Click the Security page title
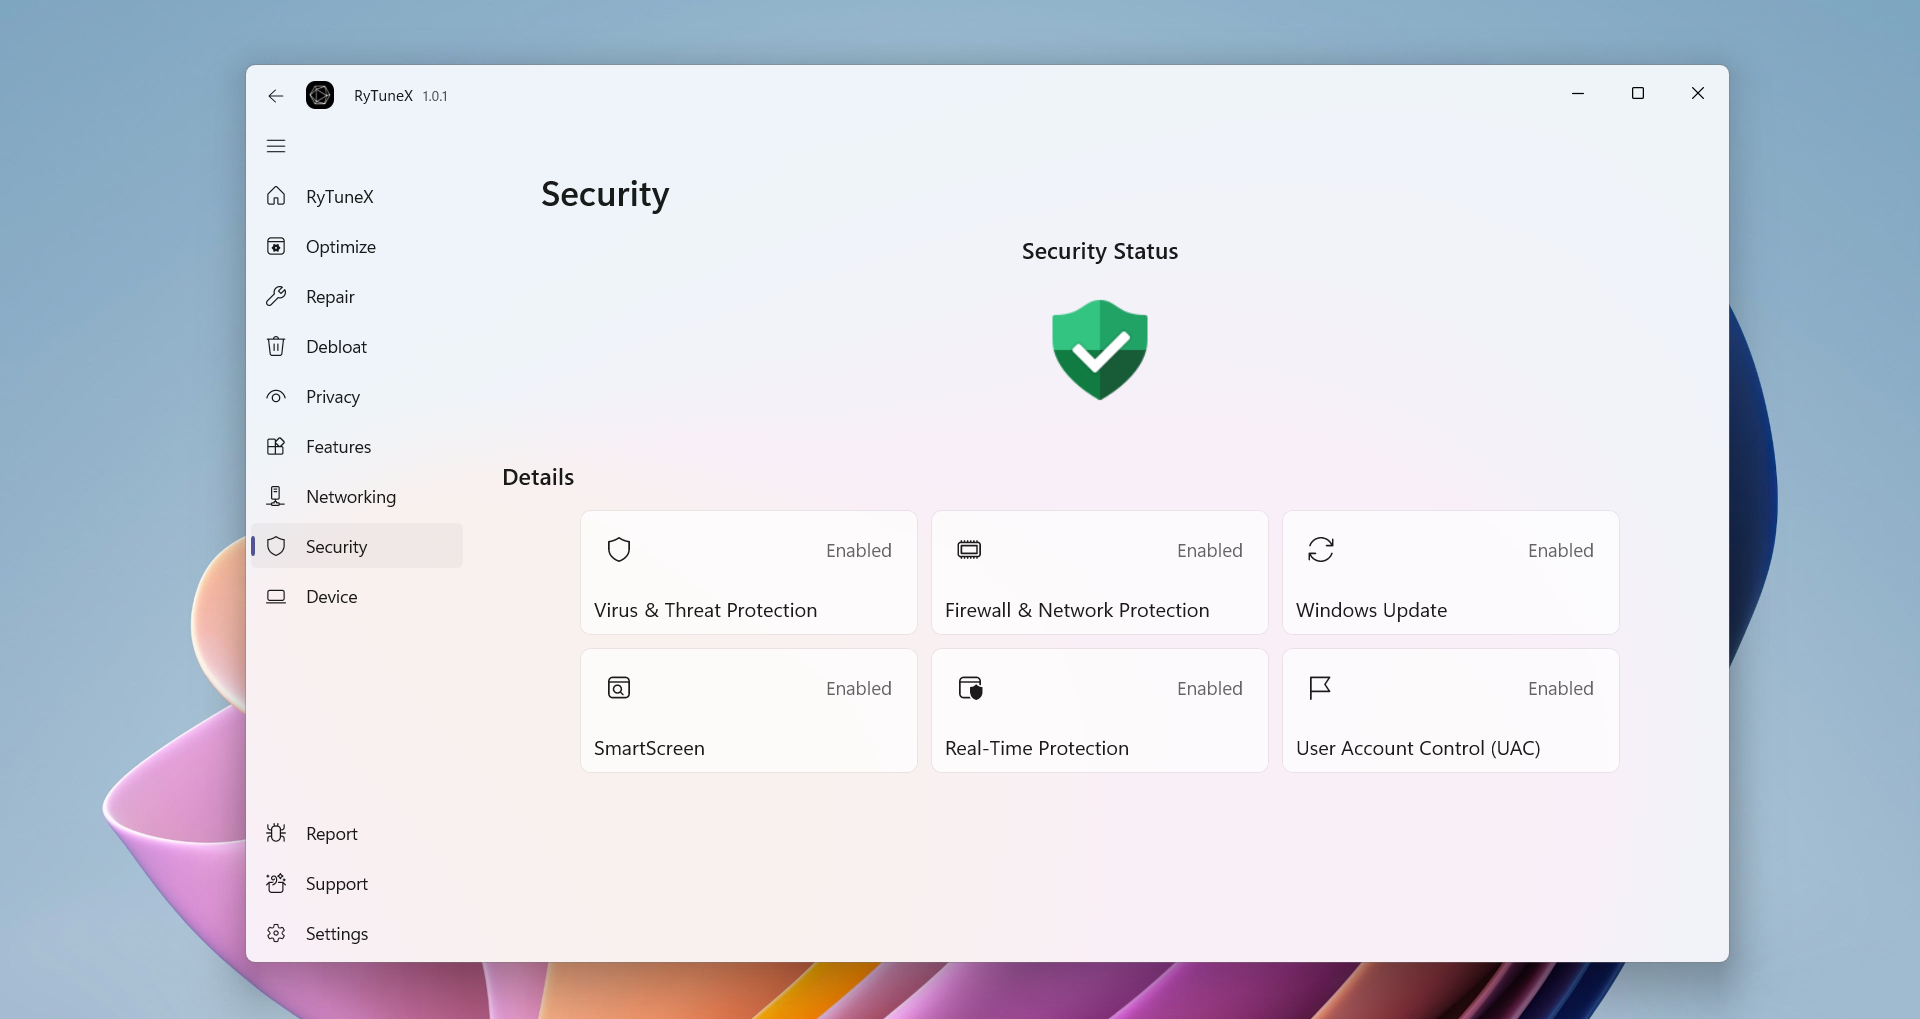 [x=605, y=194]
